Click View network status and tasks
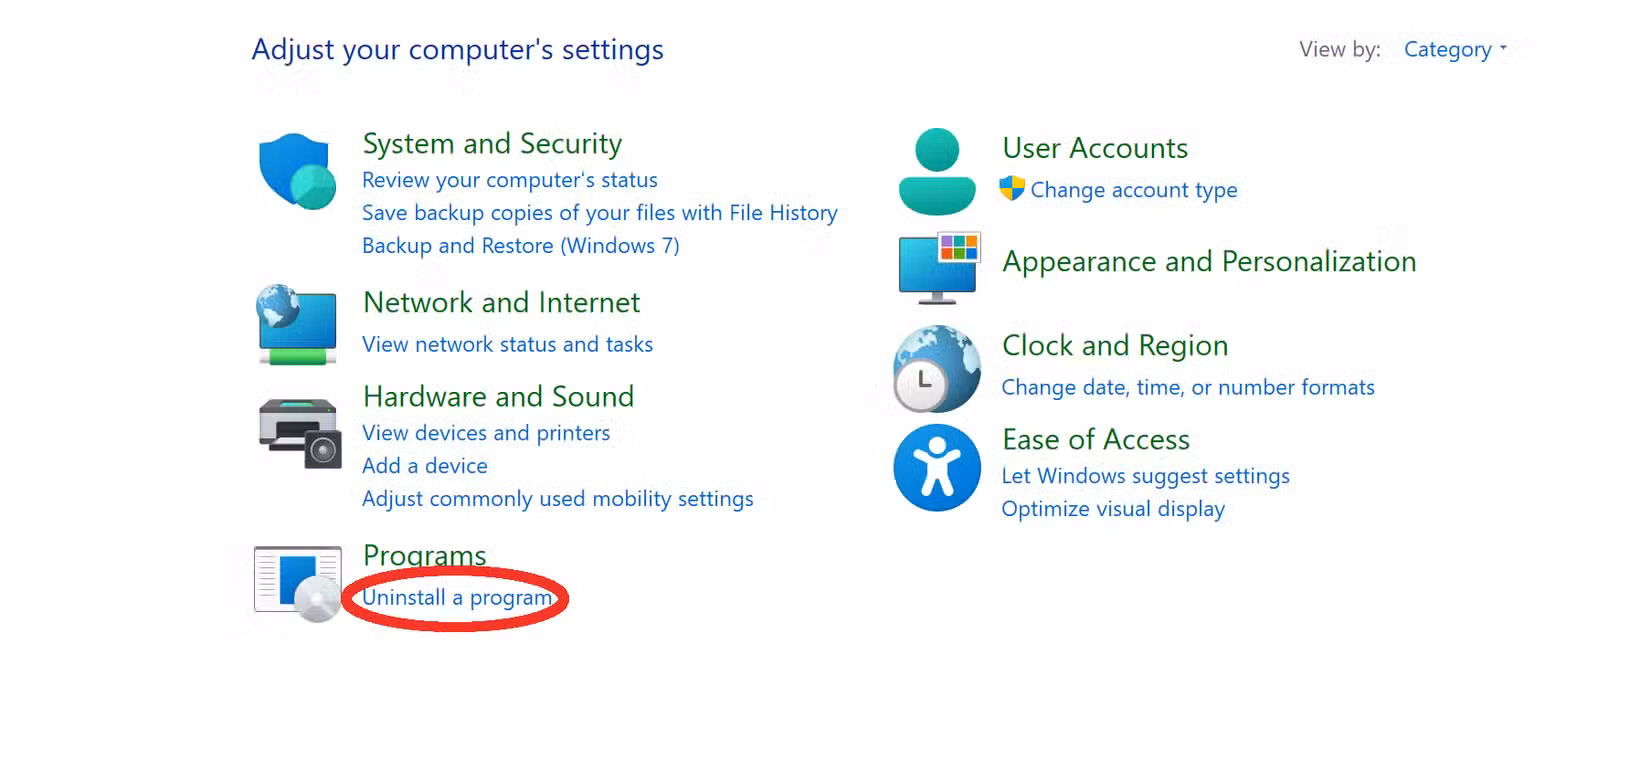Image resolution: width=1650 pixels, height=770 pixels. [x=507, y=345]
